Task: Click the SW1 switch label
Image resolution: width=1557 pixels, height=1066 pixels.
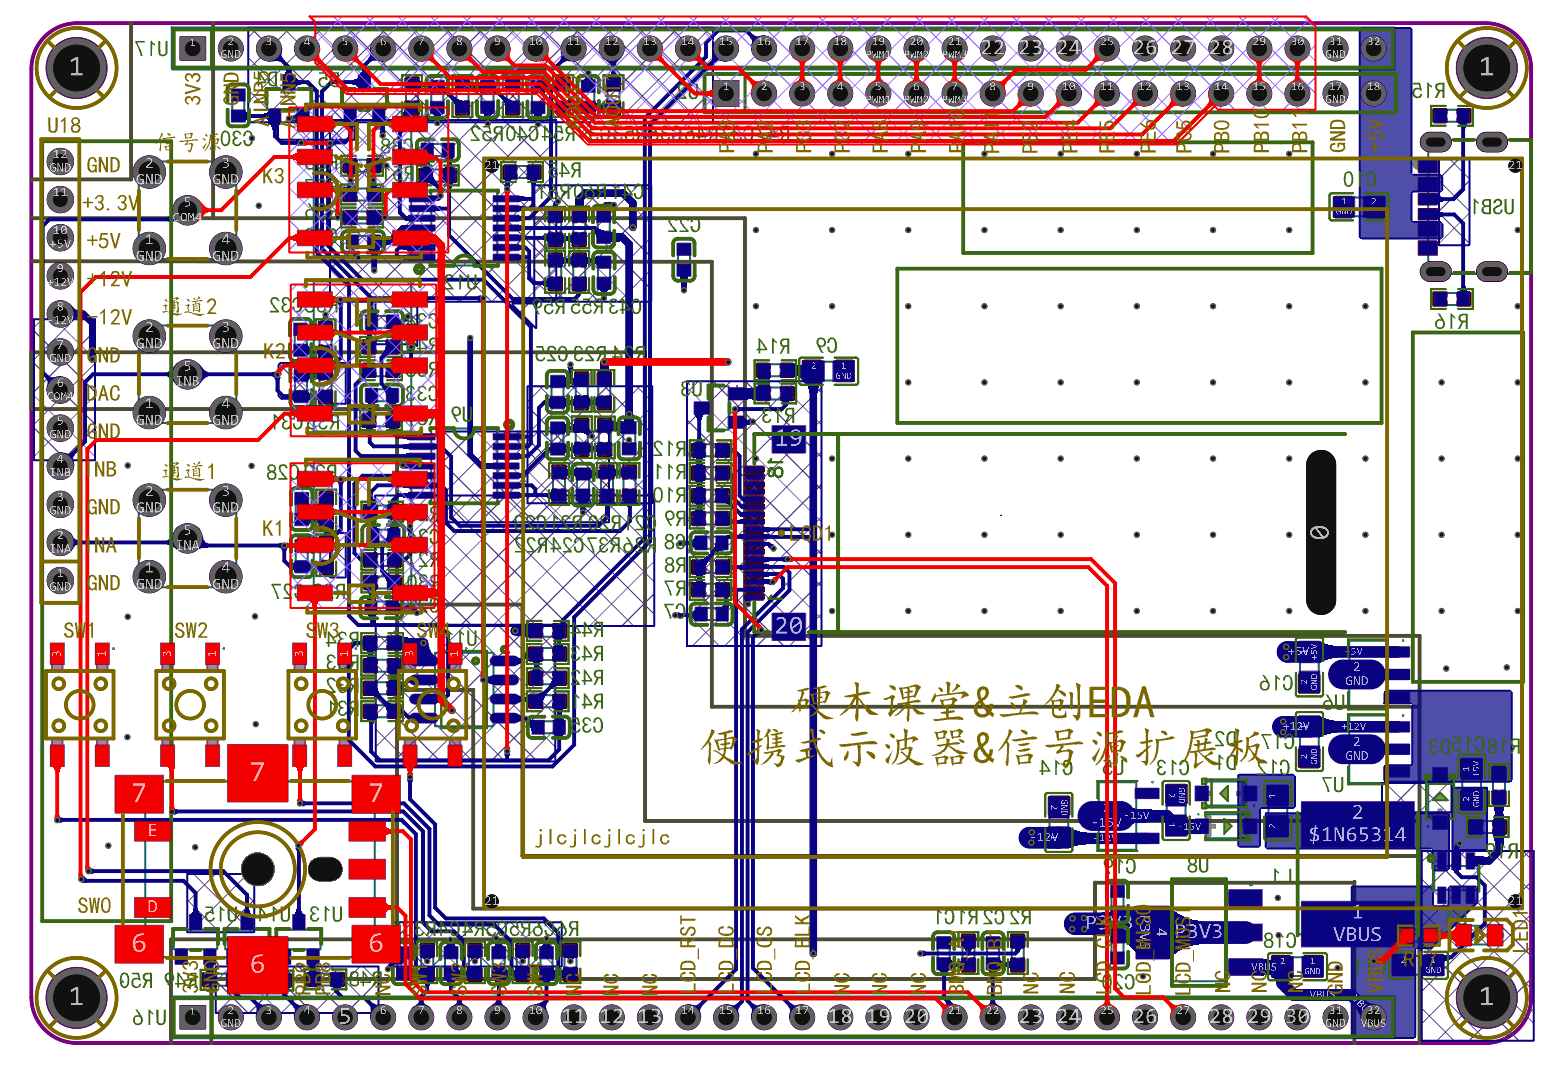Action: pyautogui.click(x=79, y=630)
